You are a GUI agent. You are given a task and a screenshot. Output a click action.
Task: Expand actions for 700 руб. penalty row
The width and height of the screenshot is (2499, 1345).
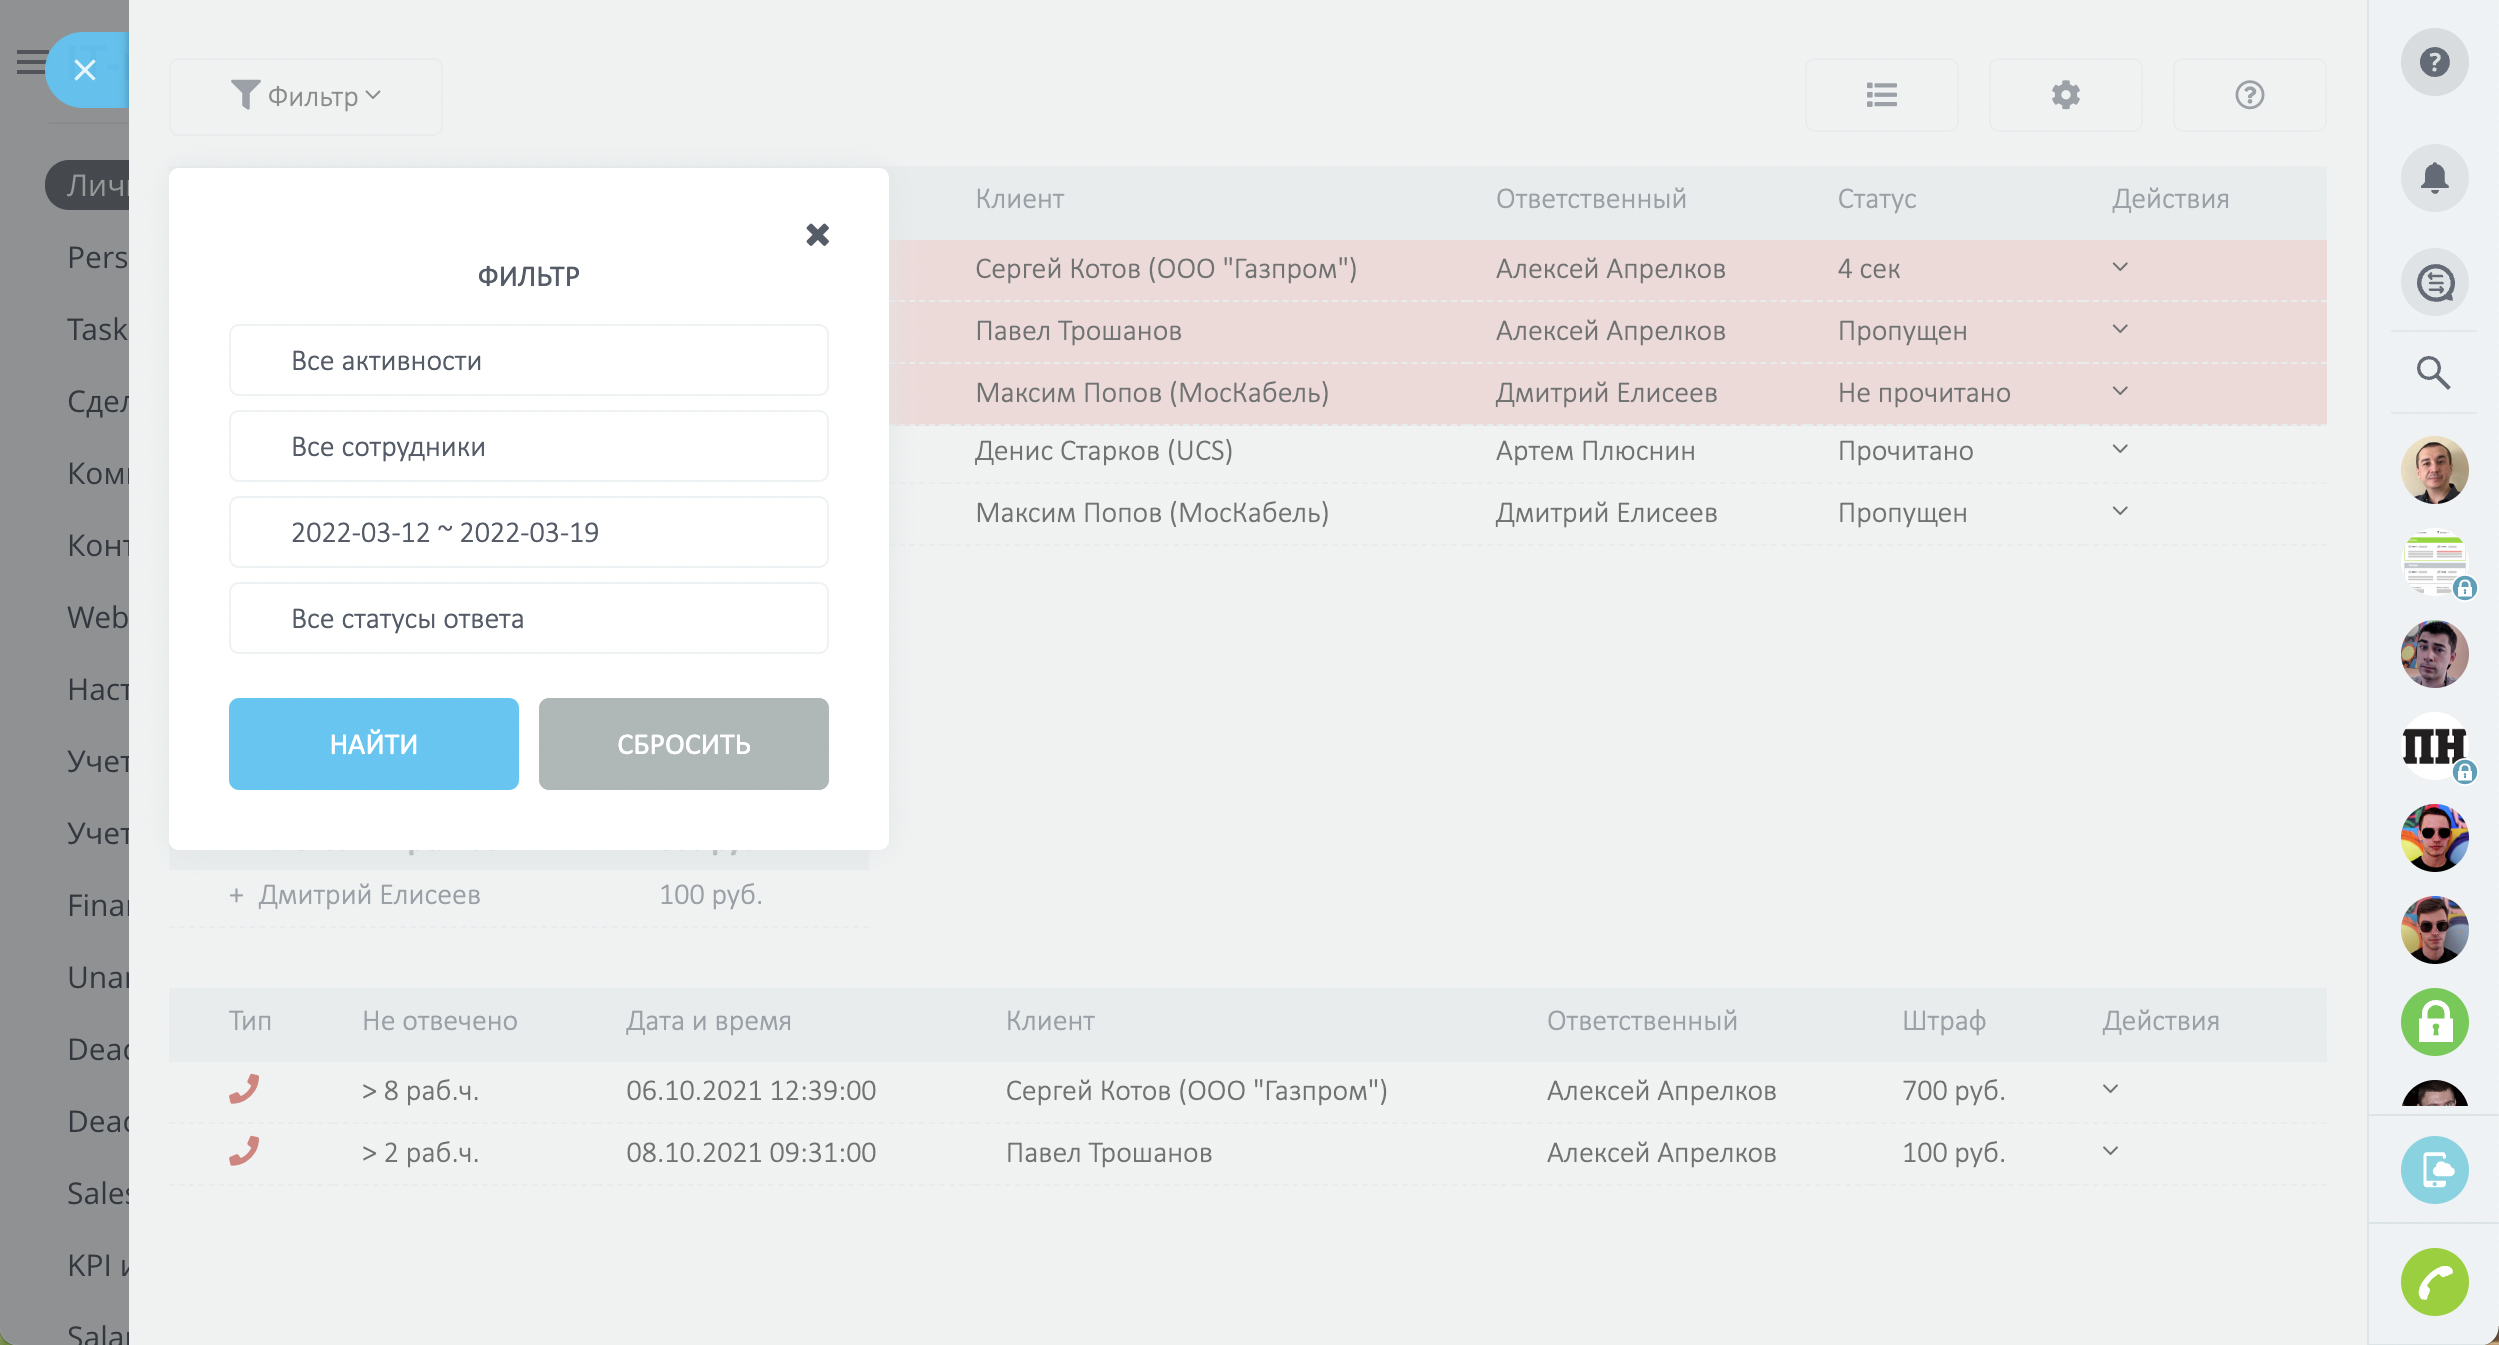pos(2110,1090)
